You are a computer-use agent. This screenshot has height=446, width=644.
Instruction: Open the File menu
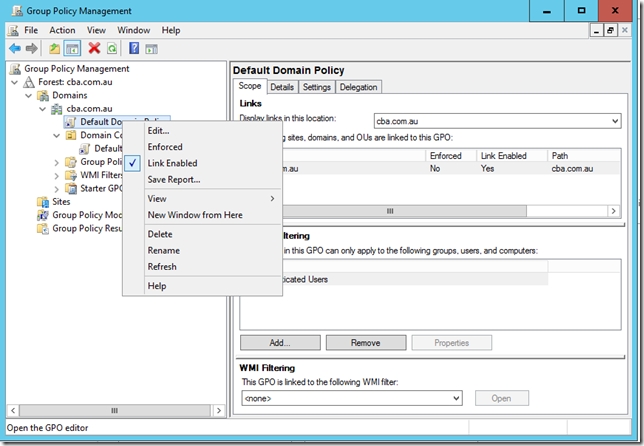pyautogui.click(x=31, y=30)
